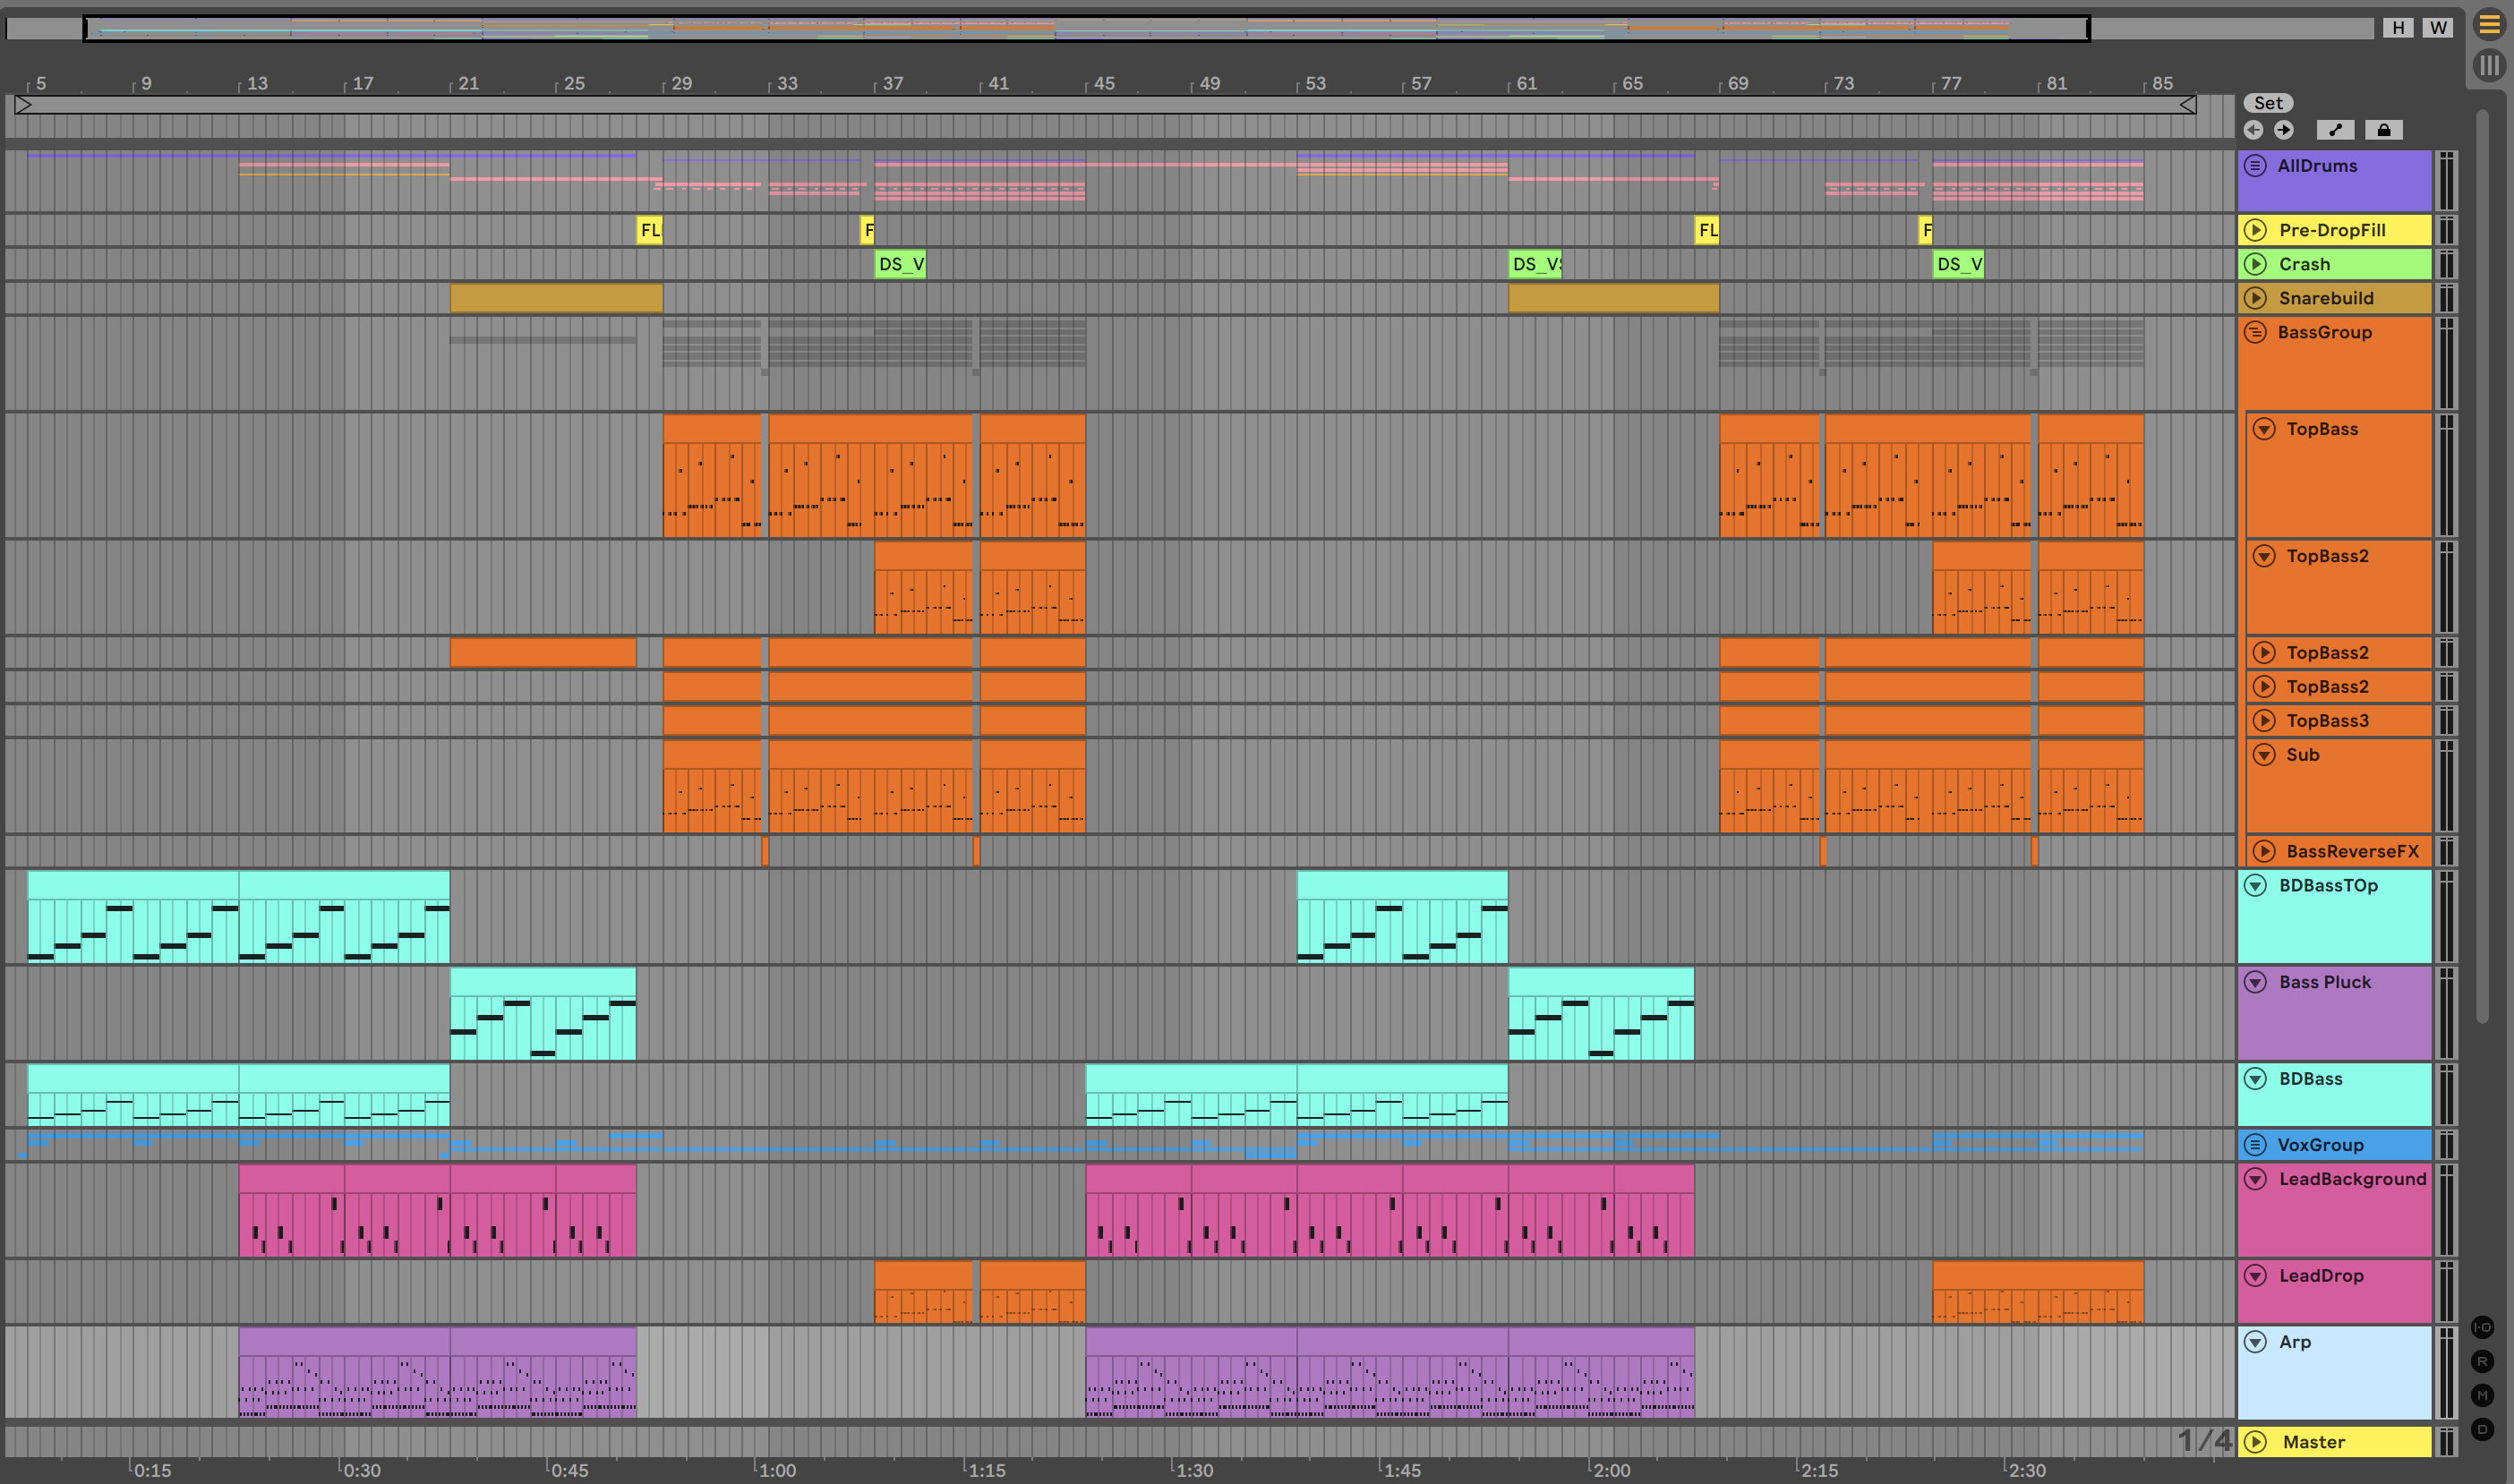The width and height of the screenshot is (2514, 1484).
Task: Toggle Automation Mode dot-line button
Action: pyautogui.click(x=2334, y=130)
